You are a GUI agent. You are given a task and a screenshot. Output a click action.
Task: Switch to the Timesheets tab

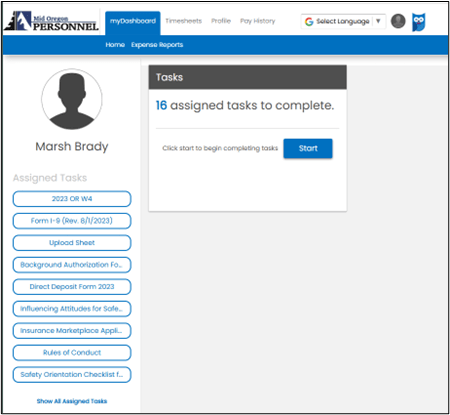pyautogui.click(x=184, y=21)
